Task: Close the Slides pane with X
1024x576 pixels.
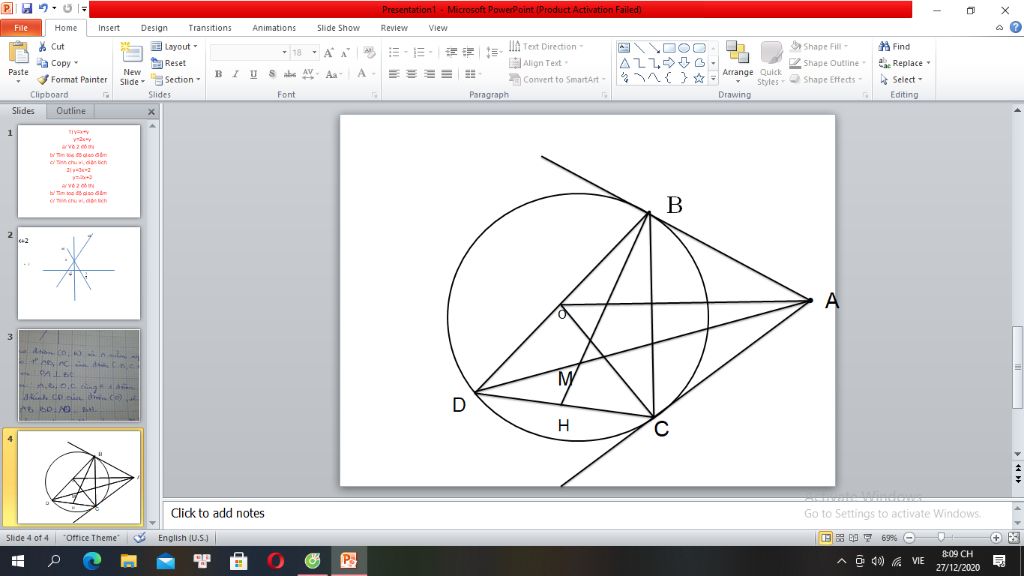Action: coord(152,112)
